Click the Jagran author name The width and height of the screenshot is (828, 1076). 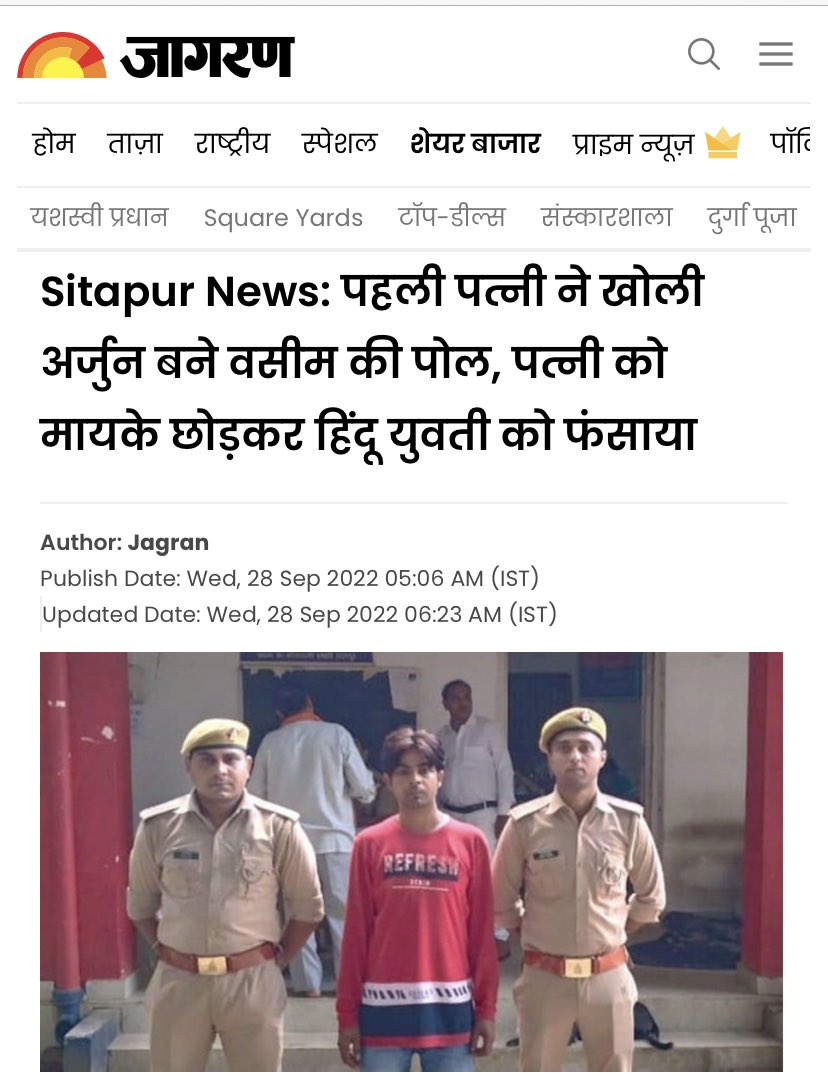click(168, 542)
